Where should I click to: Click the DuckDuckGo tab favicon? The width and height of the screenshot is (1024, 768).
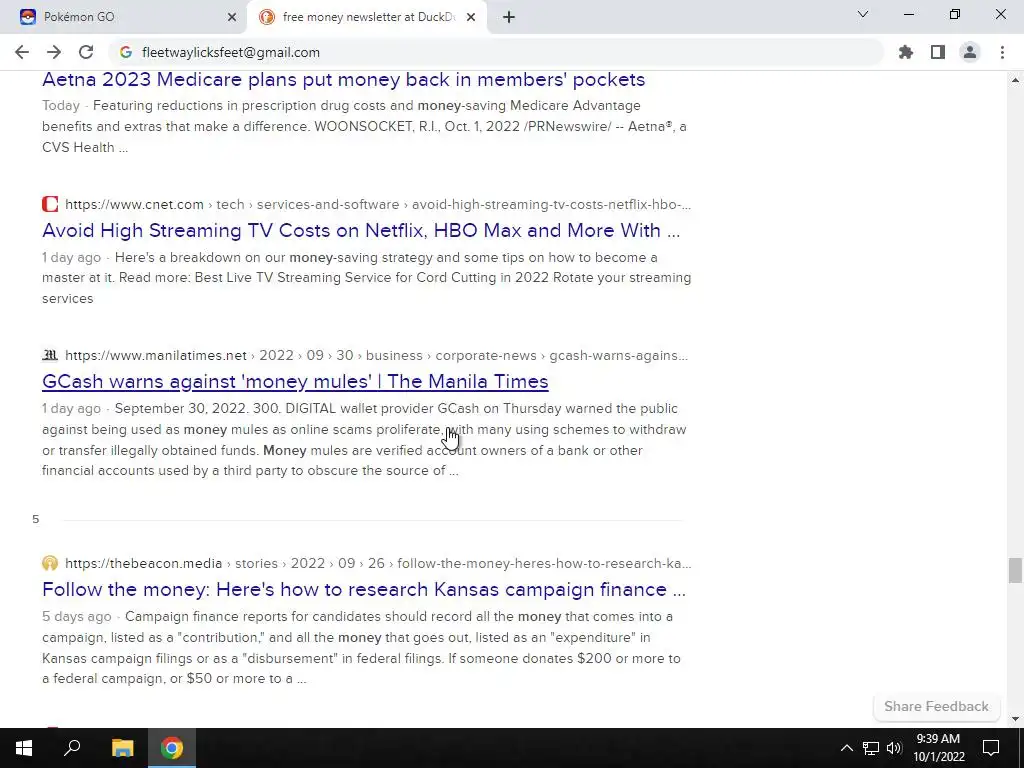tap(266, 17)
